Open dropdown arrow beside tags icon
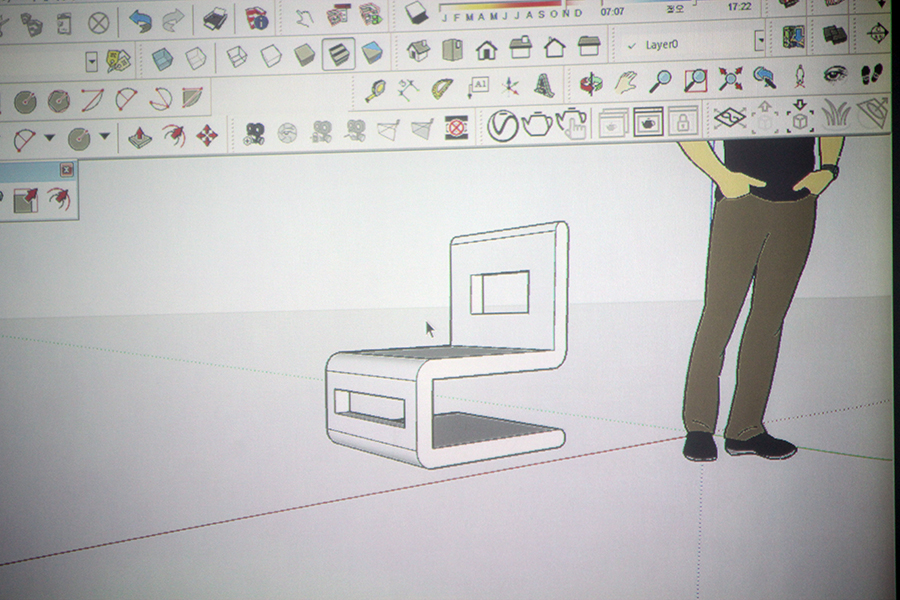900x600 pixels. coord(91,62)
